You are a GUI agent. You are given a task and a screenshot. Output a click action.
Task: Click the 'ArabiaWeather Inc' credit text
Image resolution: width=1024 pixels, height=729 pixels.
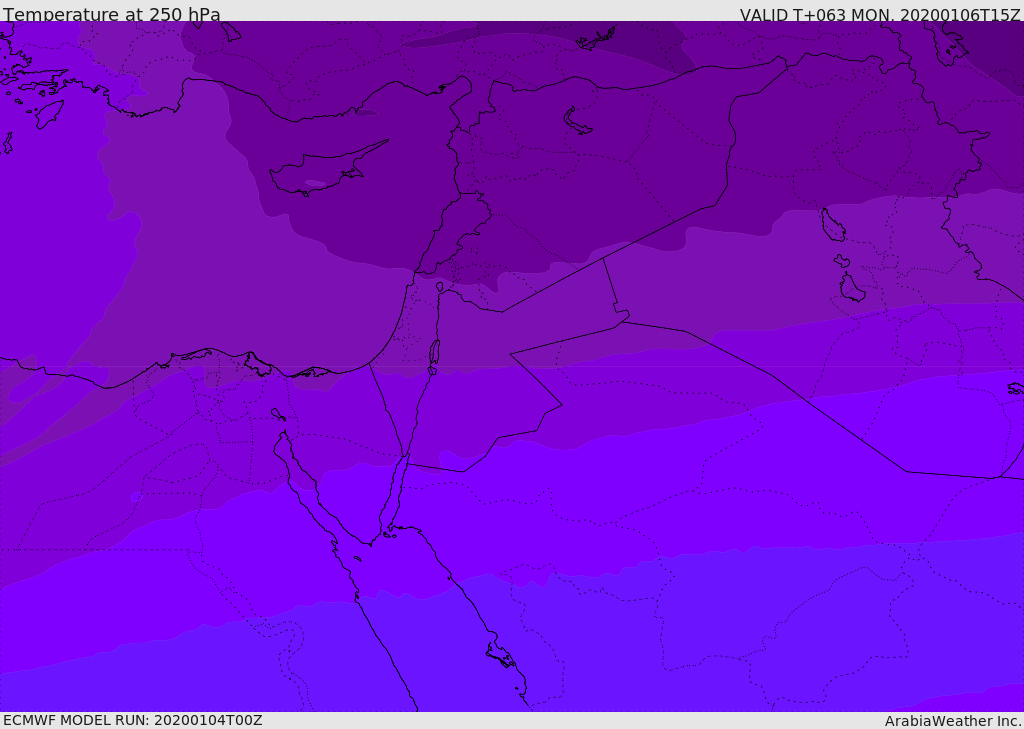[952, 721]
